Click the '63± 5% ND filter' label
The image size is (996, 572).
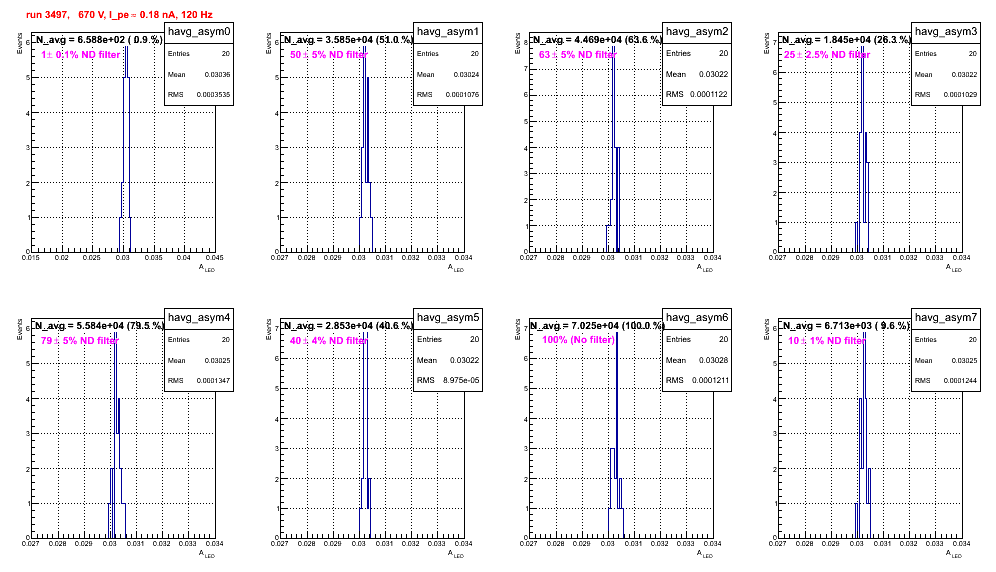click(578, 55)
